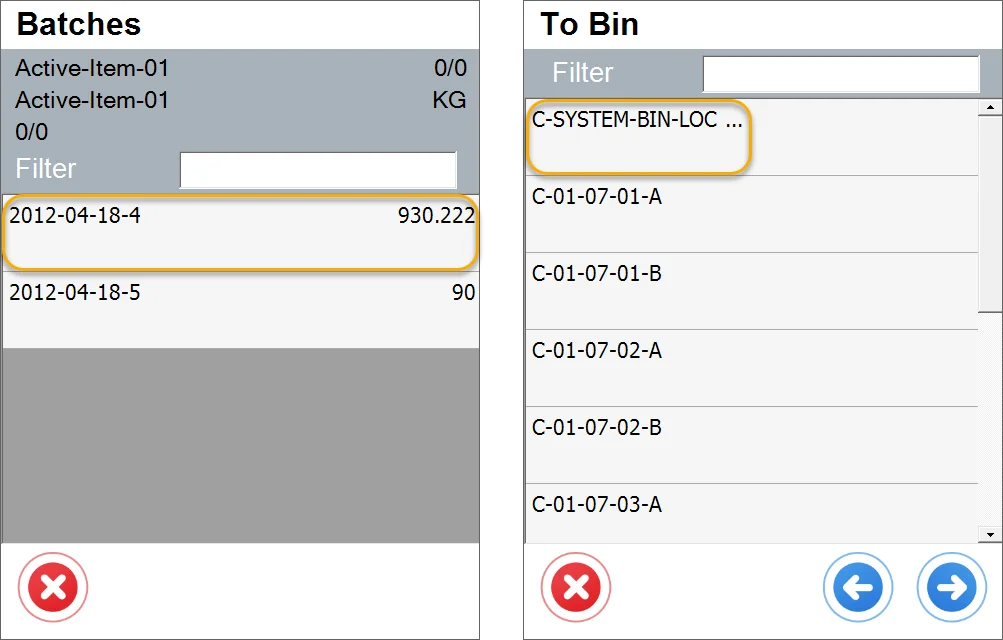Click the red cancel icon in Batches panel
Image resolution: width=1003 pixels, height=640 pixels.
click(x=54, y=587)
